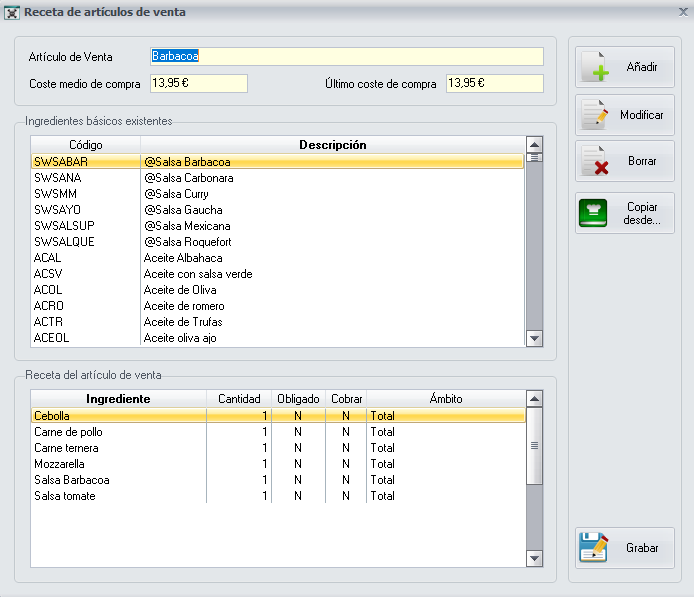The height and width of the screenshot is (597, 694).
Task: Click the Último coste de compra field
Action: coord(494,84)
